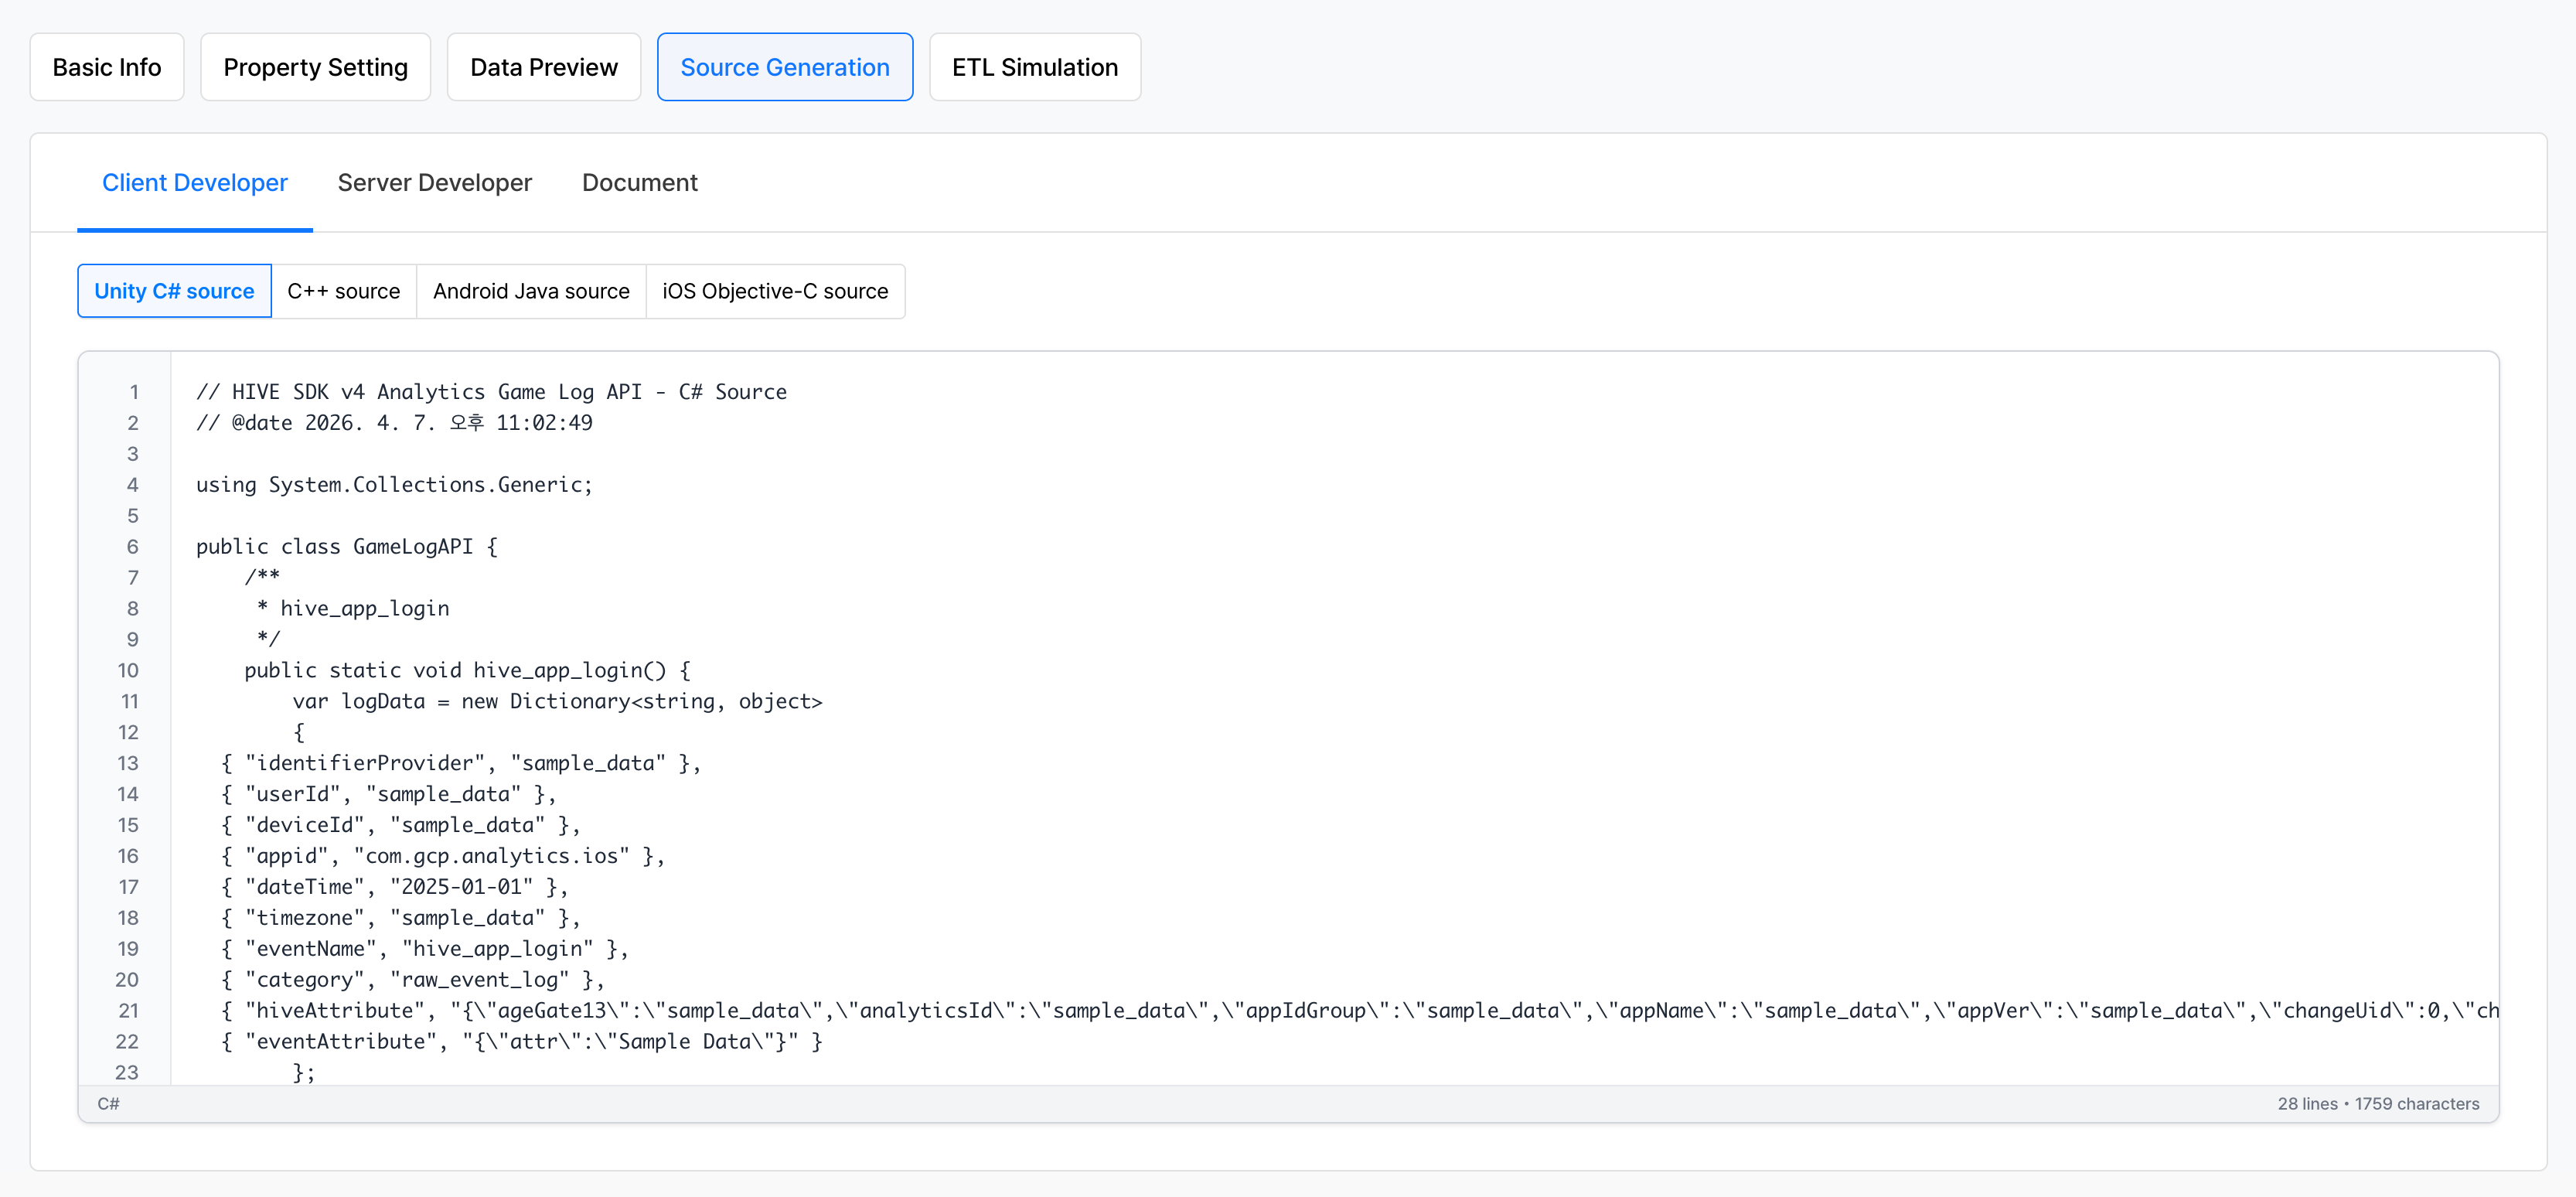Click the C# language label in status bar

(x=108, y=1104)
